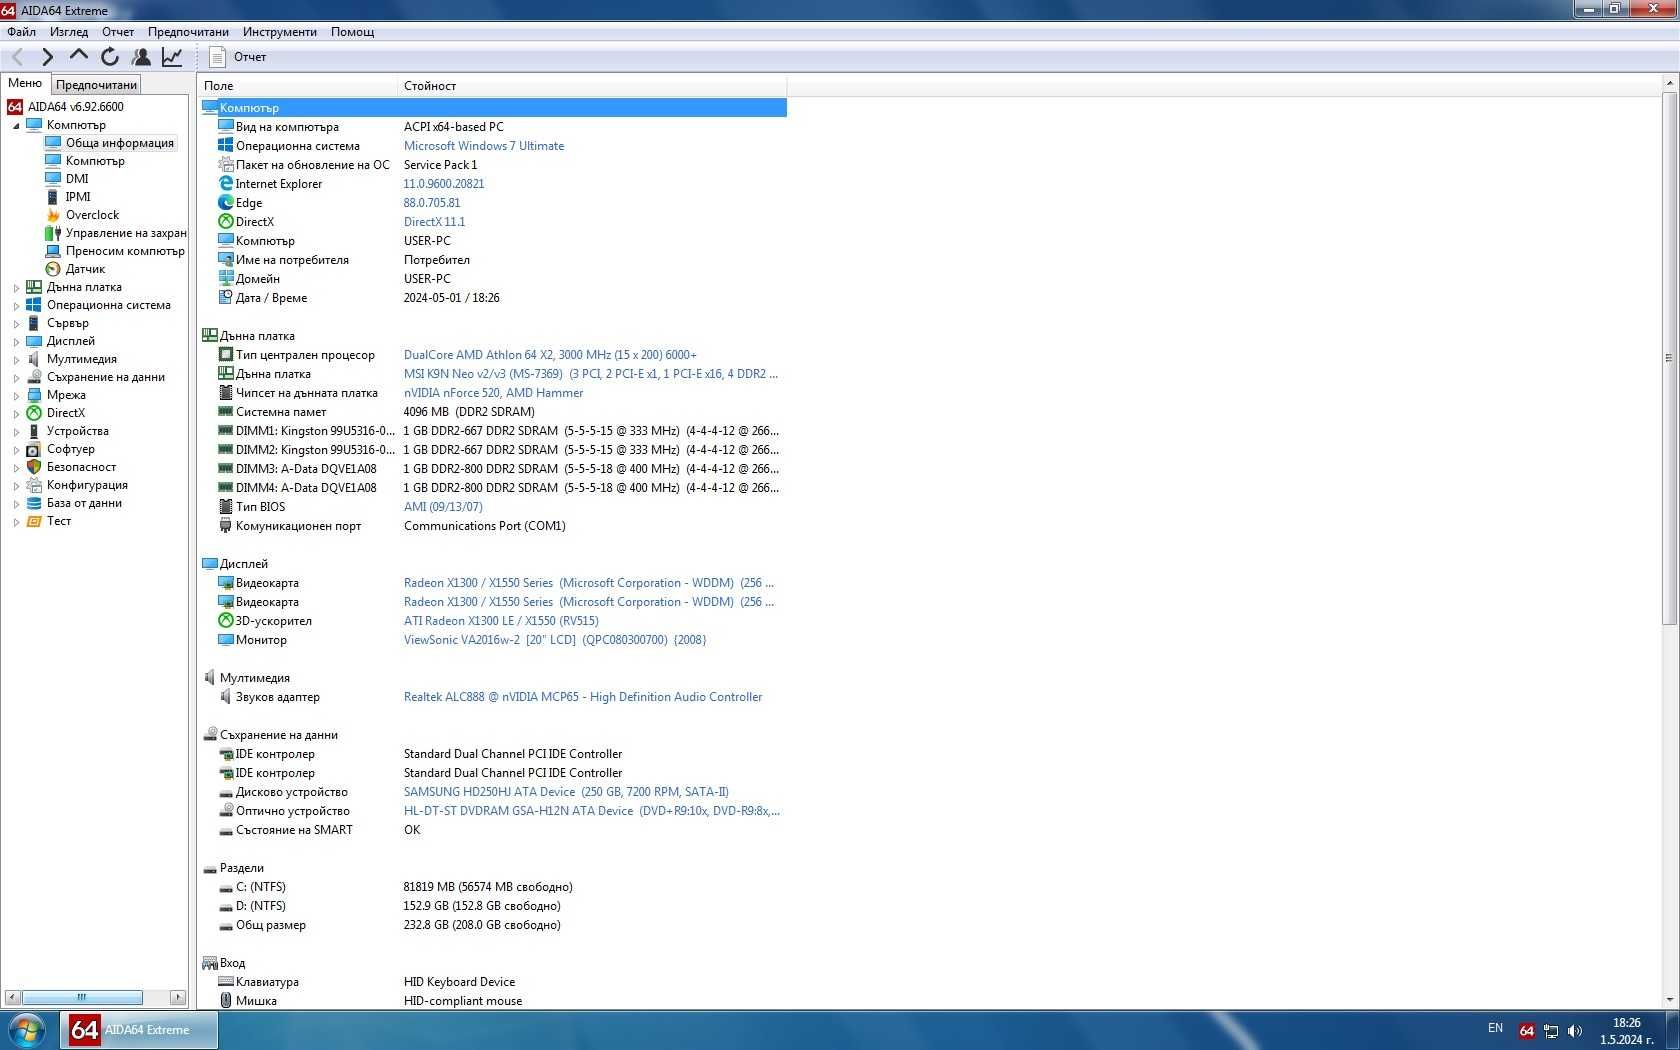Click the Back navigation arrow

tap(17, 57)
